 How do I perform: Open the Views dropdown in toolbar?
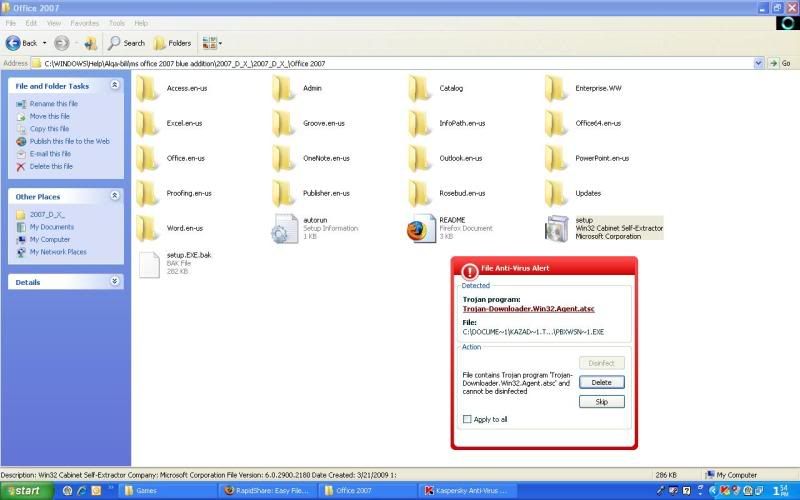(212, 43)
